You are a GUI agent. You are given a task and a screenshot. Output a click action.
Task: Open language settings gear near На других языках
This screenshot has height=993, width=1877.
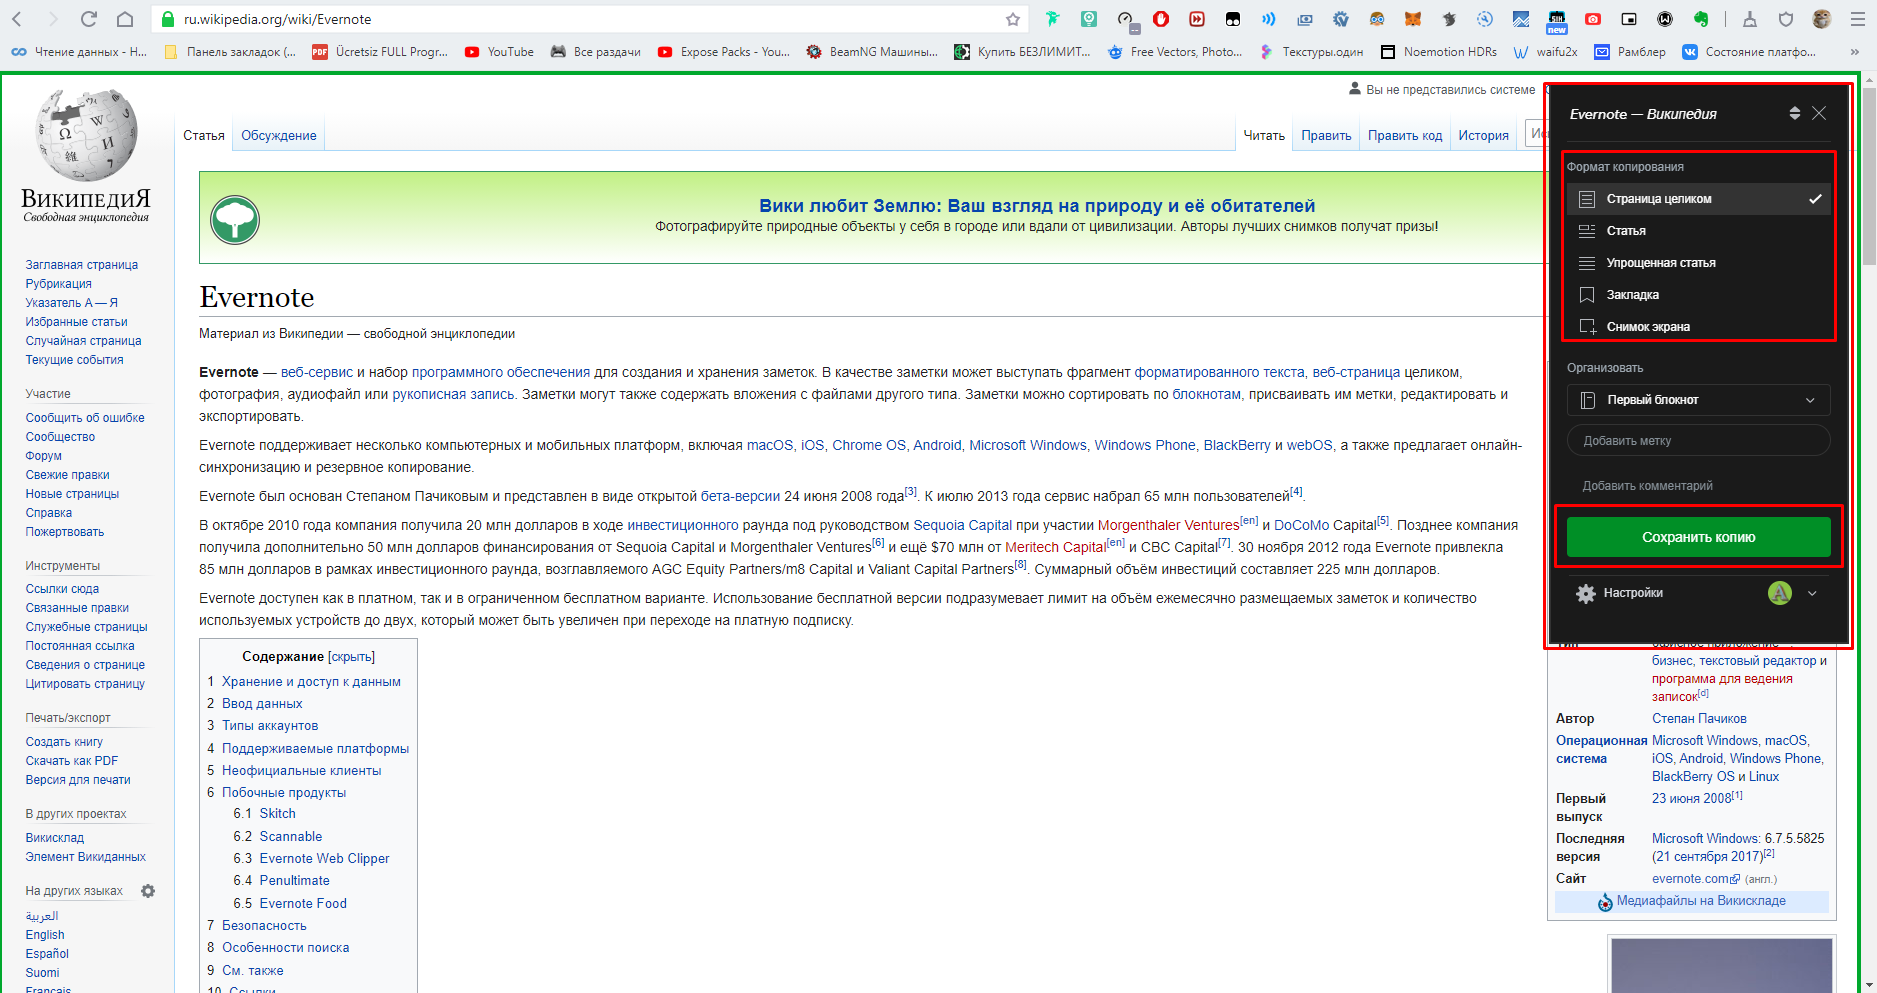[x=148, y=890]
